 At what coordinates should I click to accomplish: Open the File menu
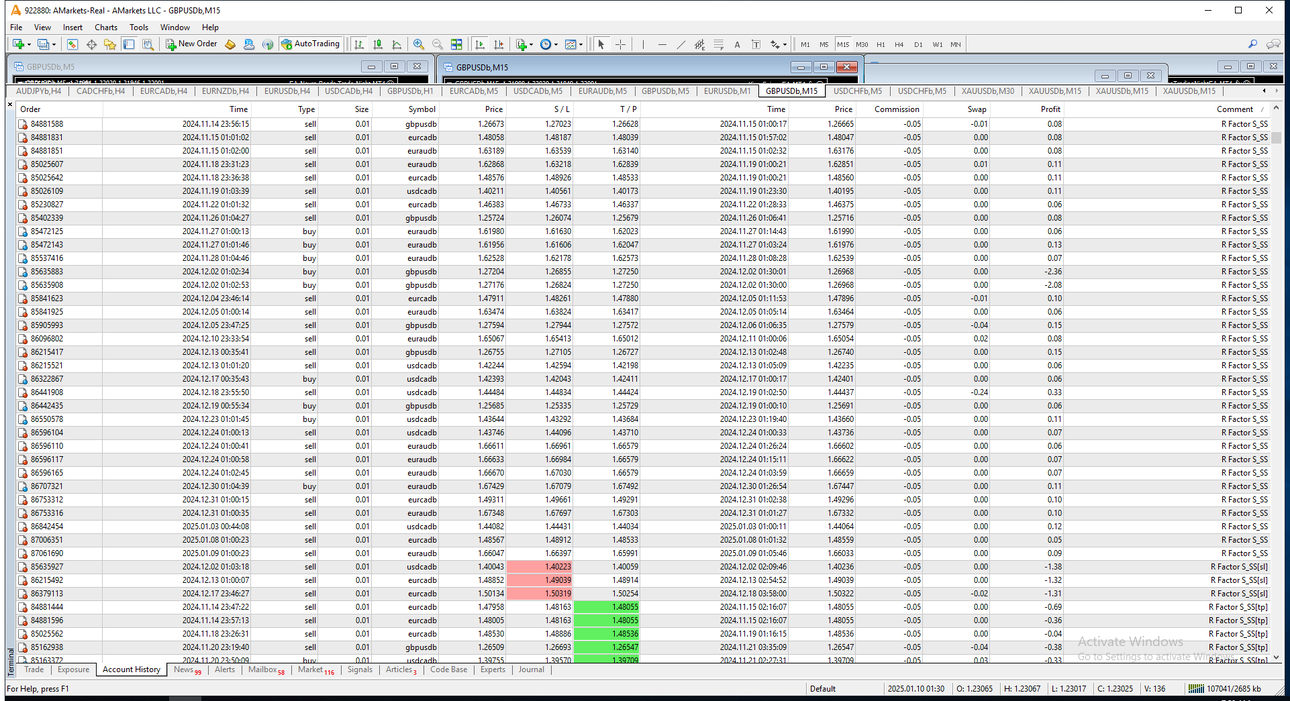(x=16, y=27)
